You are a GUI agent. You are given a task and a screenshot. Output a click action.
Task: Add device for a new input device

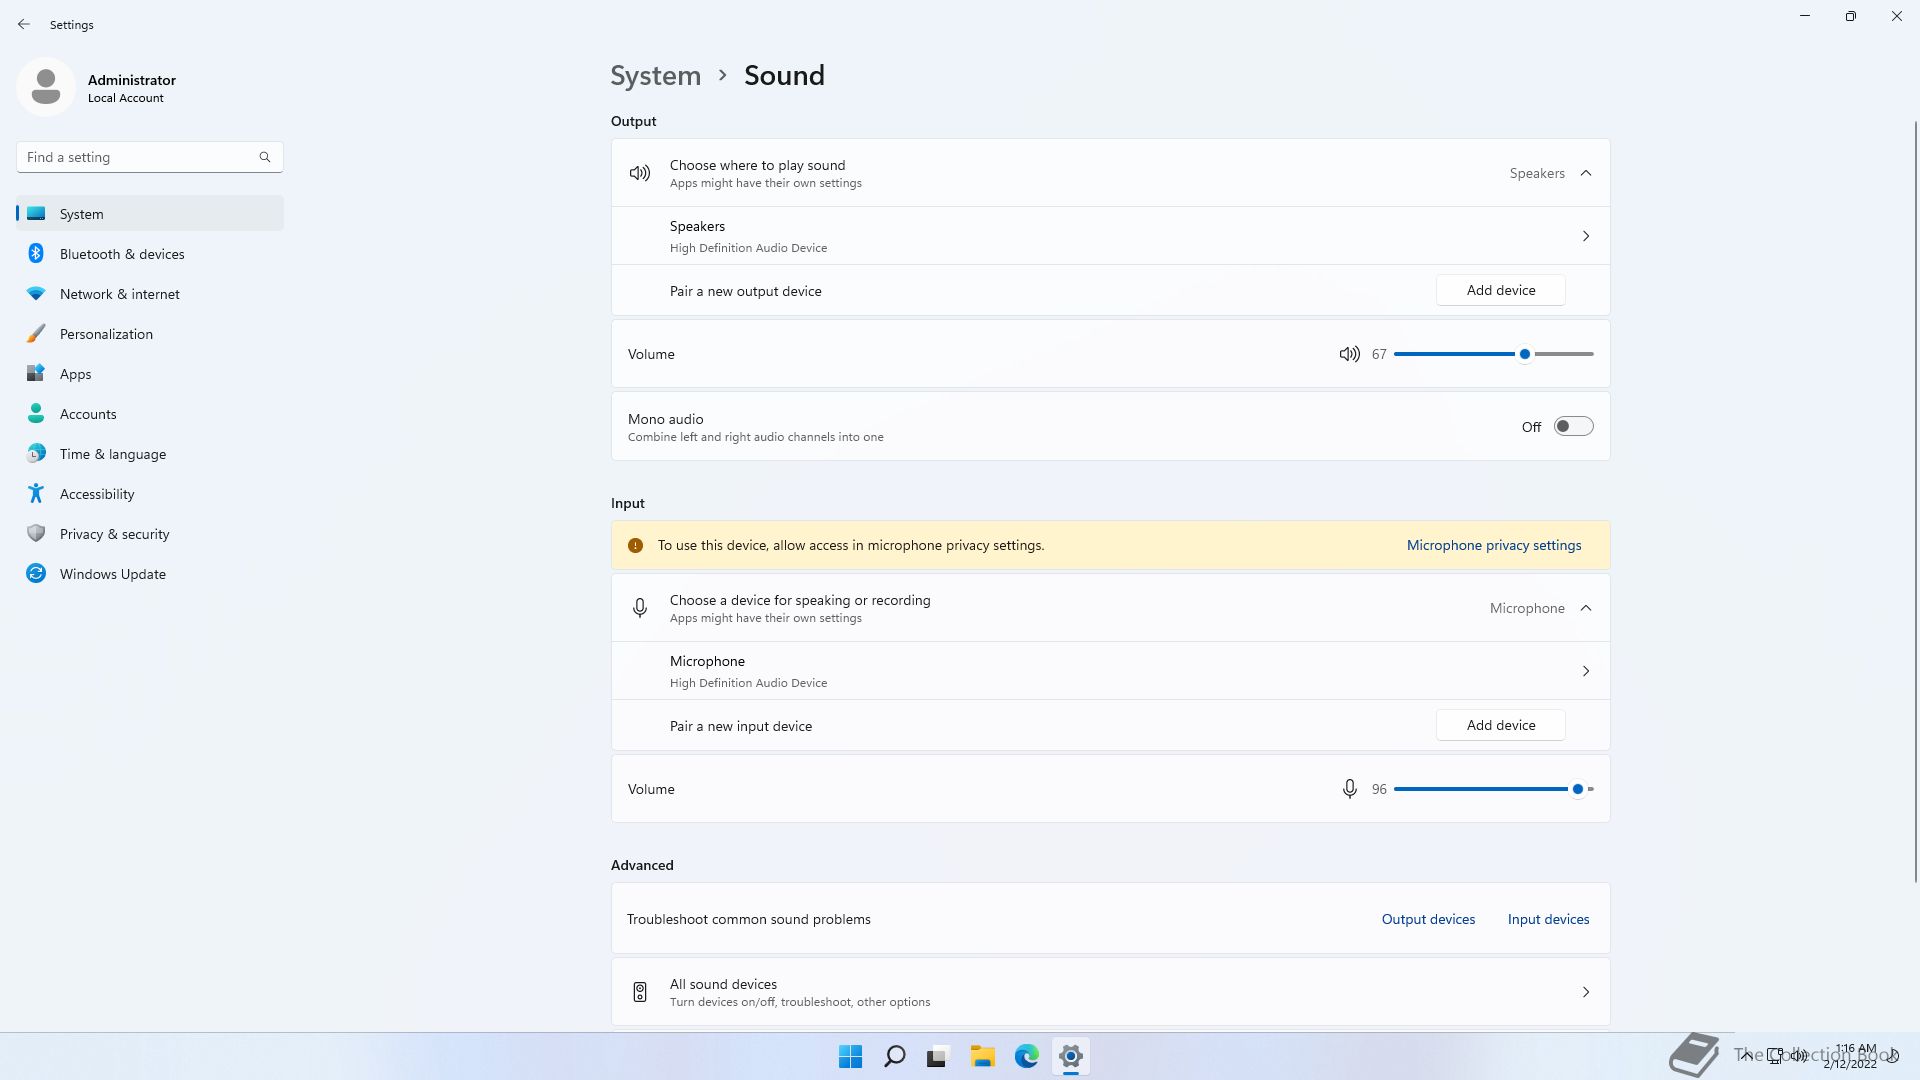1501,725
